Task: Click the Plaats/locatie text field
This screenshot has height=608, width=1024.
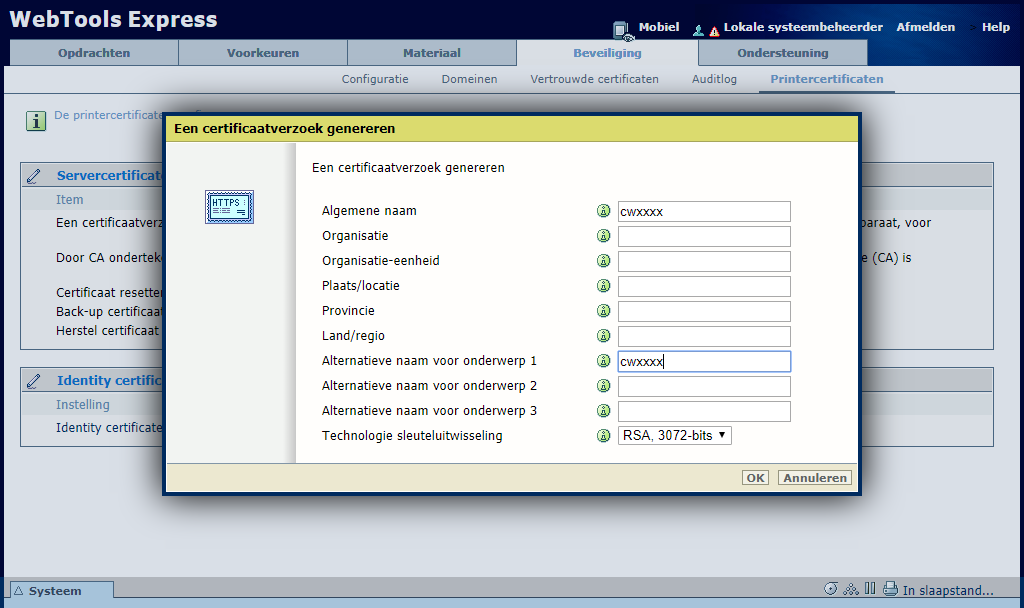Action: click(704, 286)
